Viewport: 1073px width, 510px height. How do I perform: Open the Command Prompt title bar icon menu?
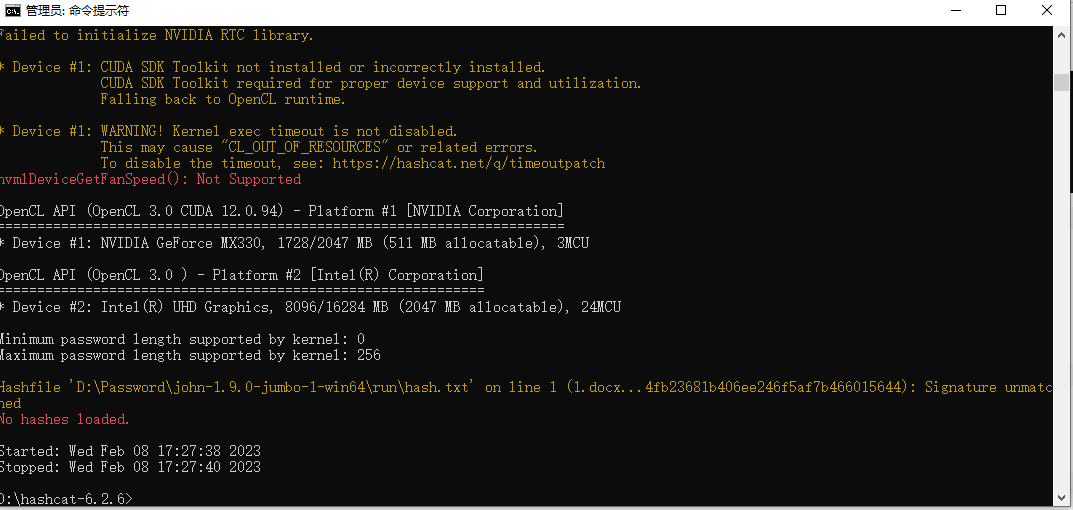coord(12,10)
